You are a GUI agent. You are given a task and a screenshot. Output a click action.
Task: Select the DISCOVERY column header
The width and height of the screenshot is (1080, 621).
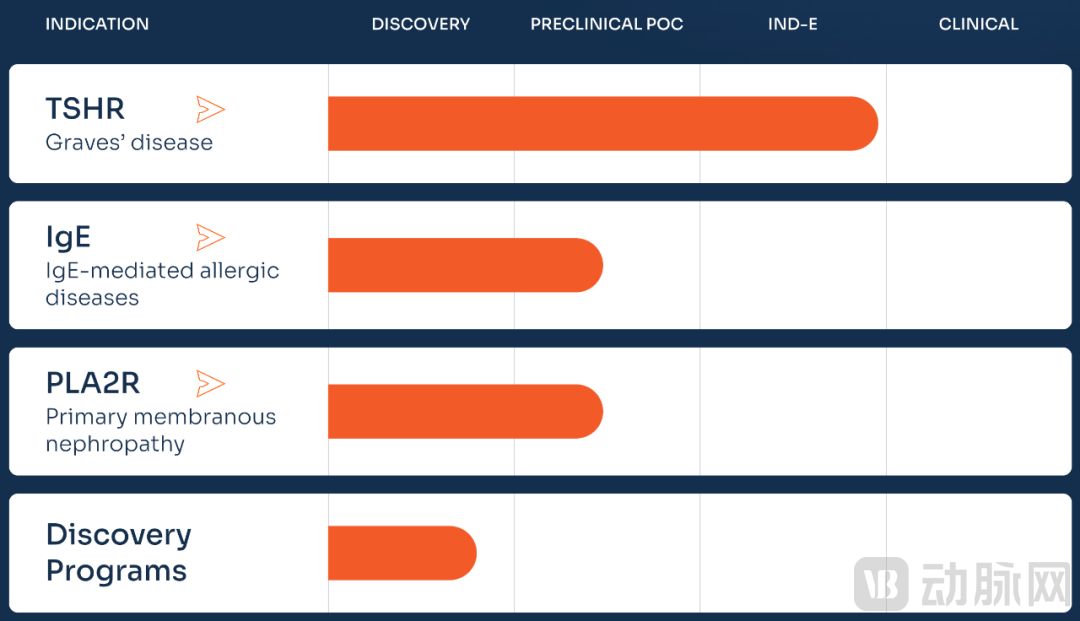[421, 24]
